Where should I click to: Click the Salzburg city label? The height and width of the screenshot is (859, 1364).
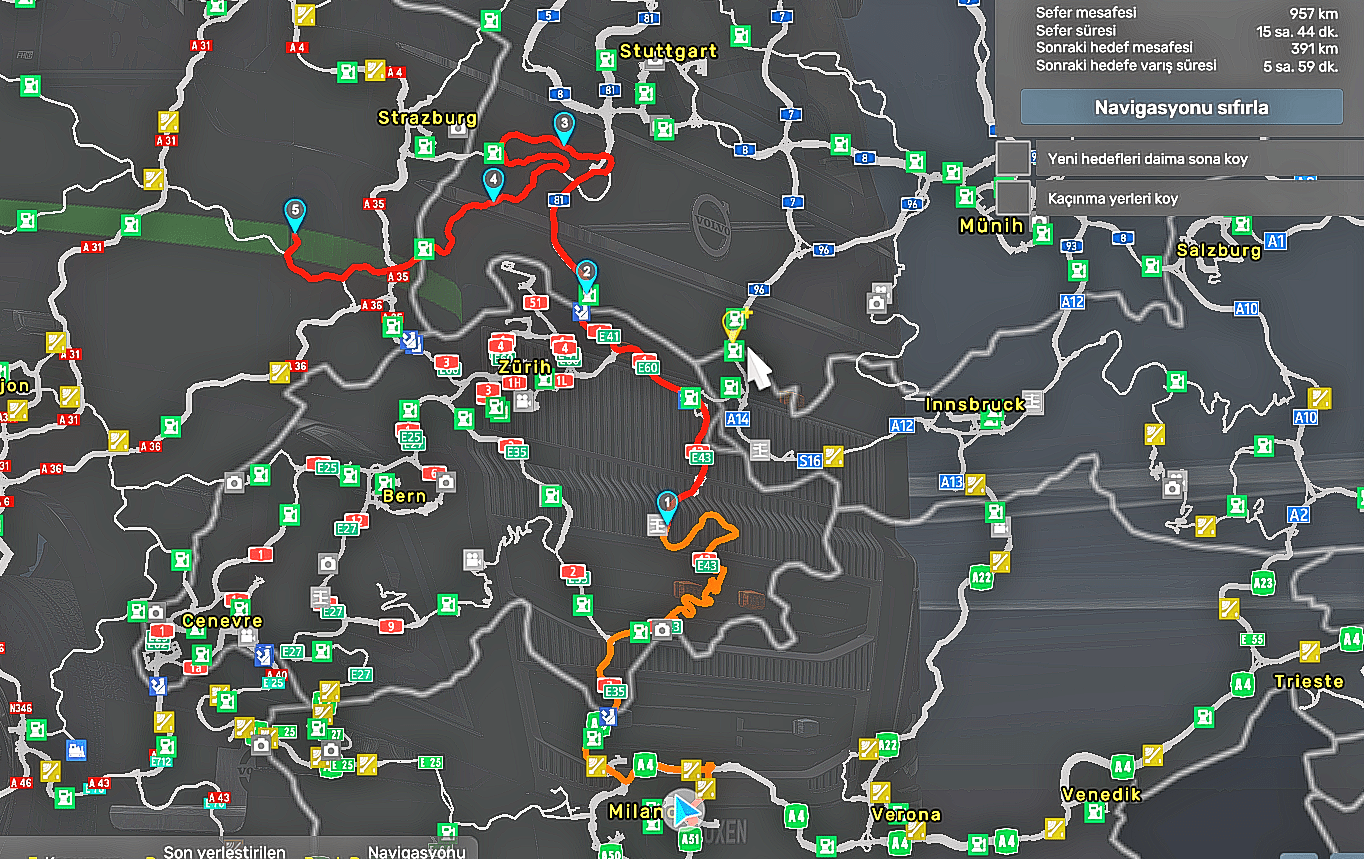(x=1219, y=251)
